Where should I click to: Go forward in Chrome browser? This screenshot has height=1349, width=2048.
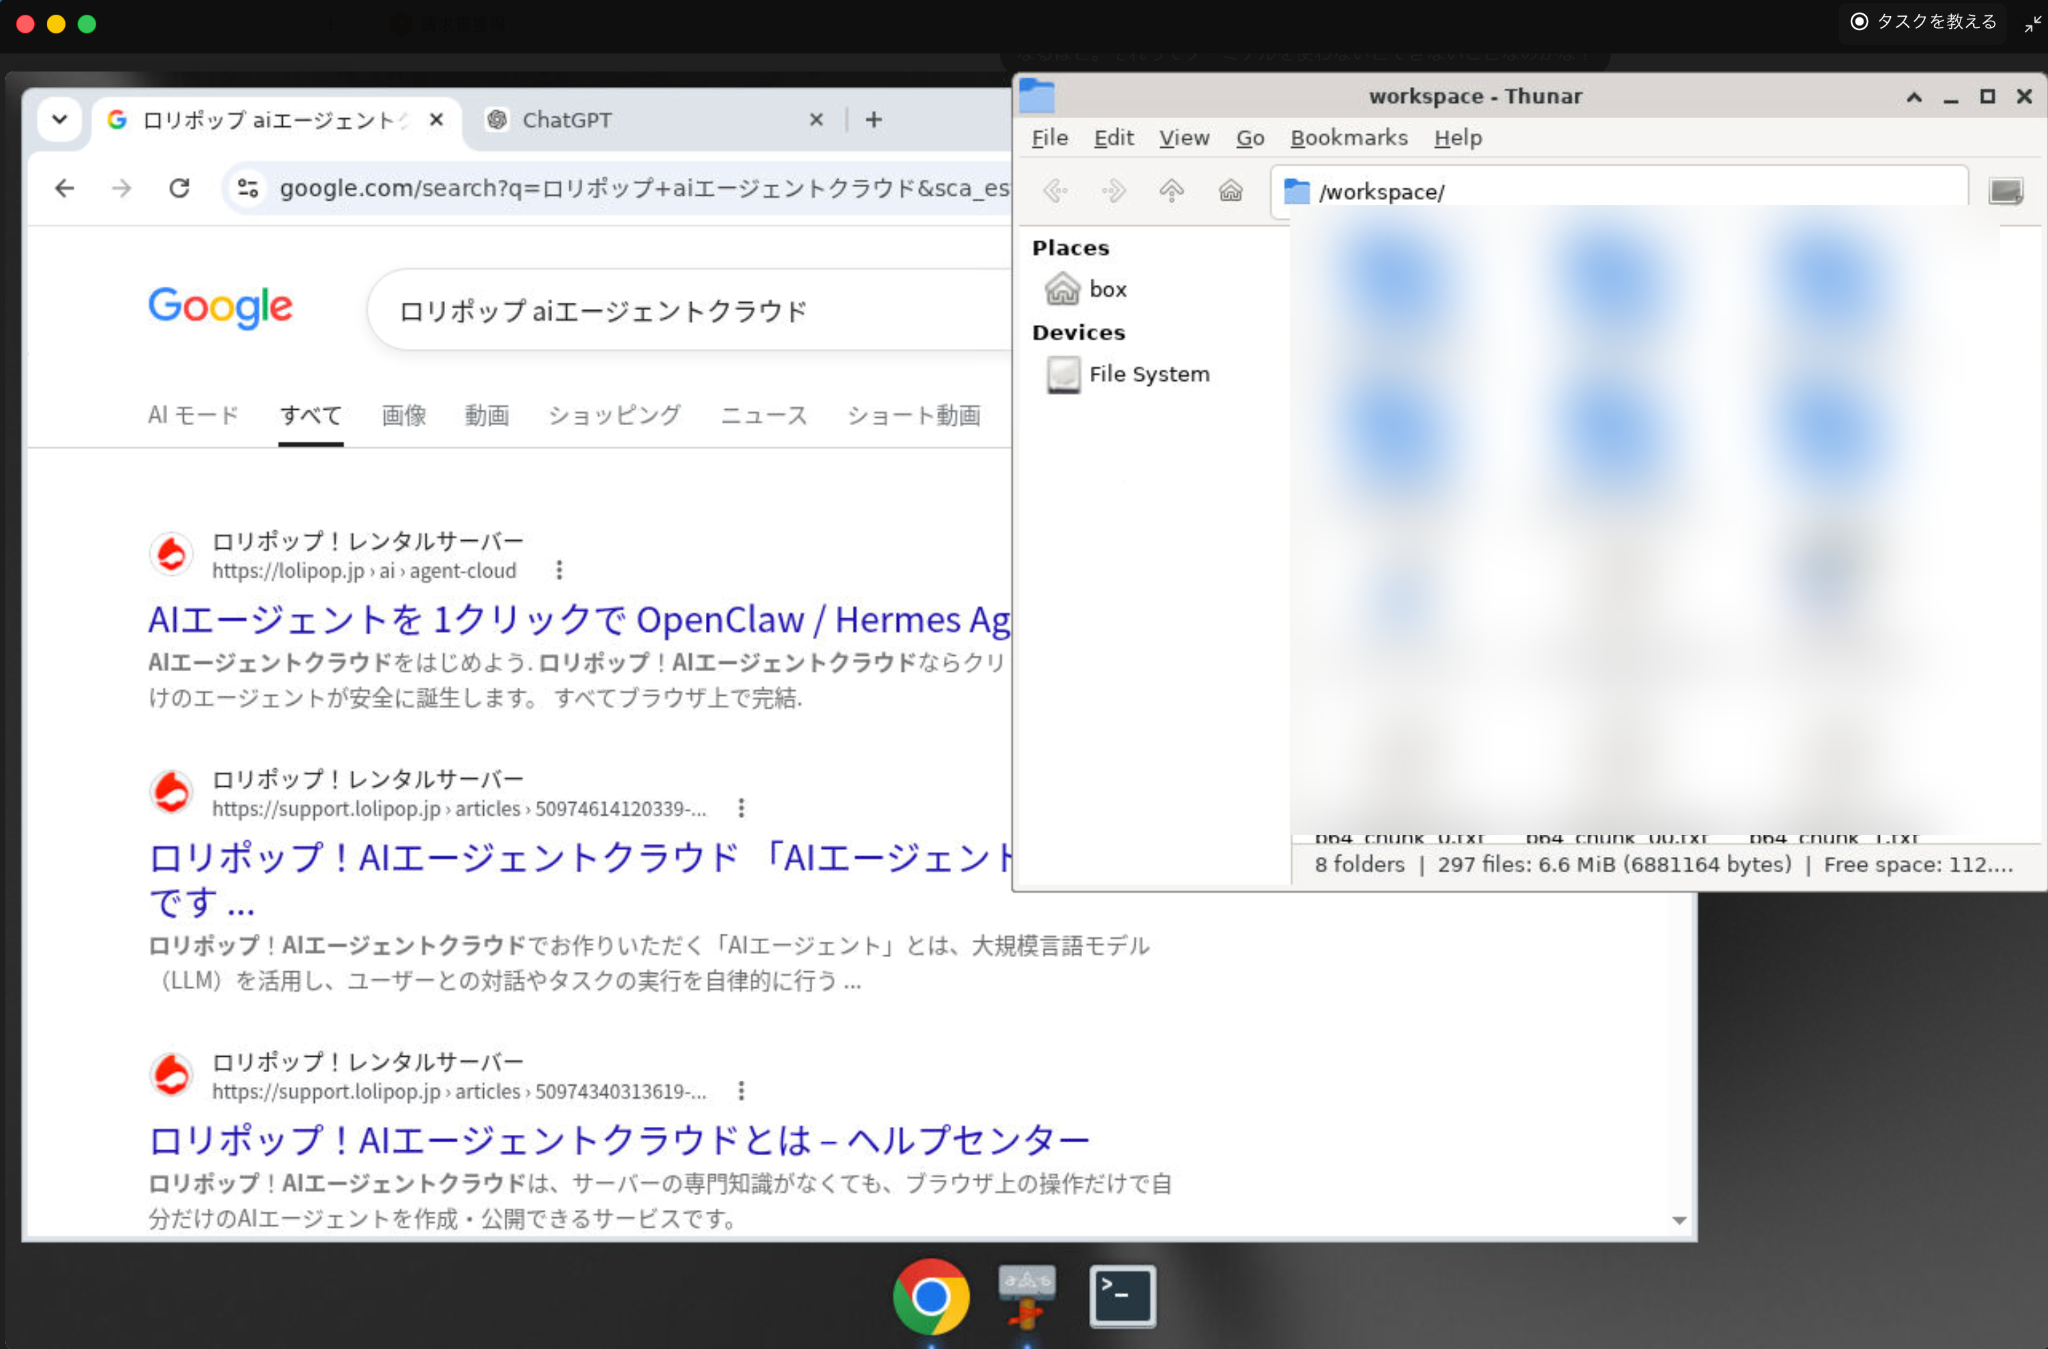122,188
